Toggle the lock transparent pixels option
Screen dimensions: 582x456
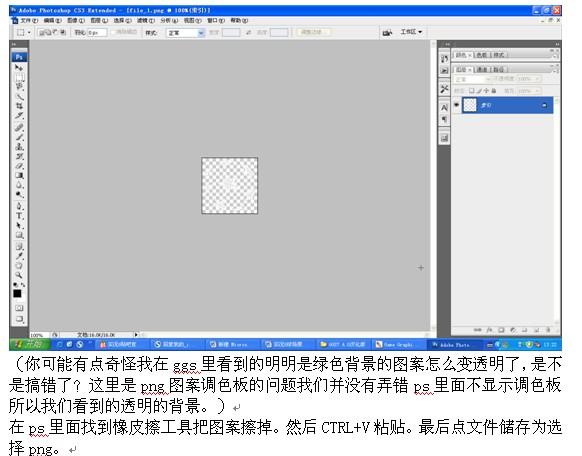pos(471,91)
